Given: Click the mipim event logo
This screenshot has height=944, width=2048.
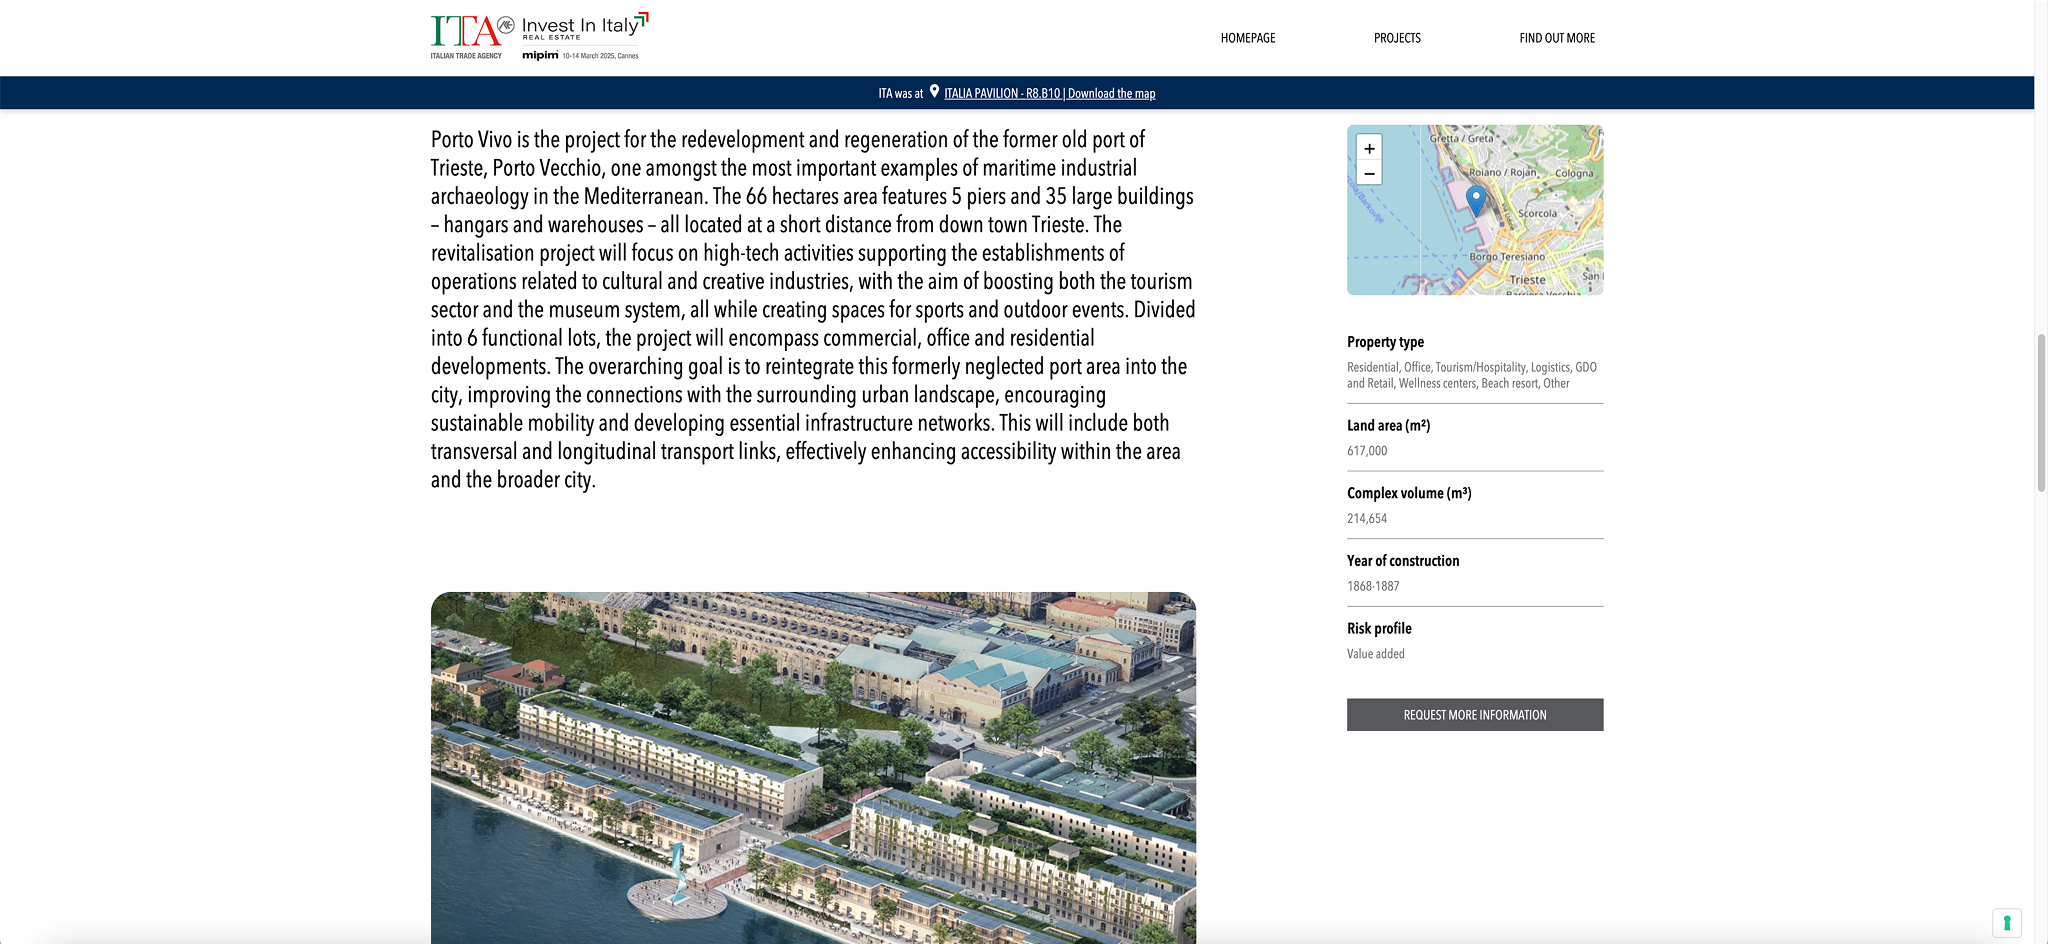Looking at the screenshot, I should [541, 56].
